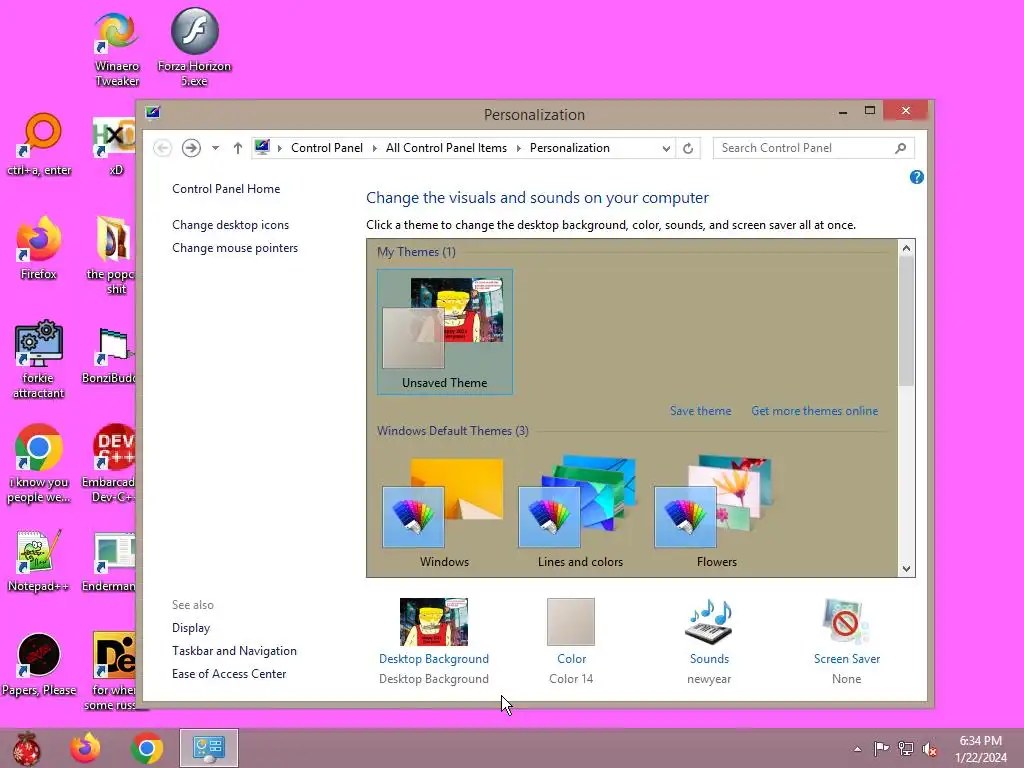The image size is (1024, 768).
Task: Open the Personalization window title bar icon
Action: (153, 113)
